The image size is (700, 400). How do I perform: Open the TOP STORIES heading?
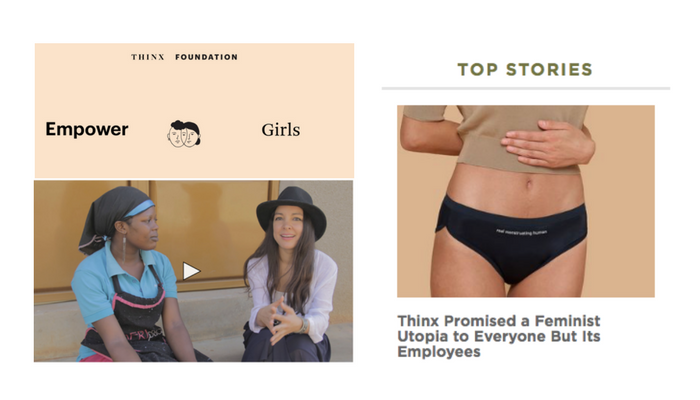[x=525, y=70]
